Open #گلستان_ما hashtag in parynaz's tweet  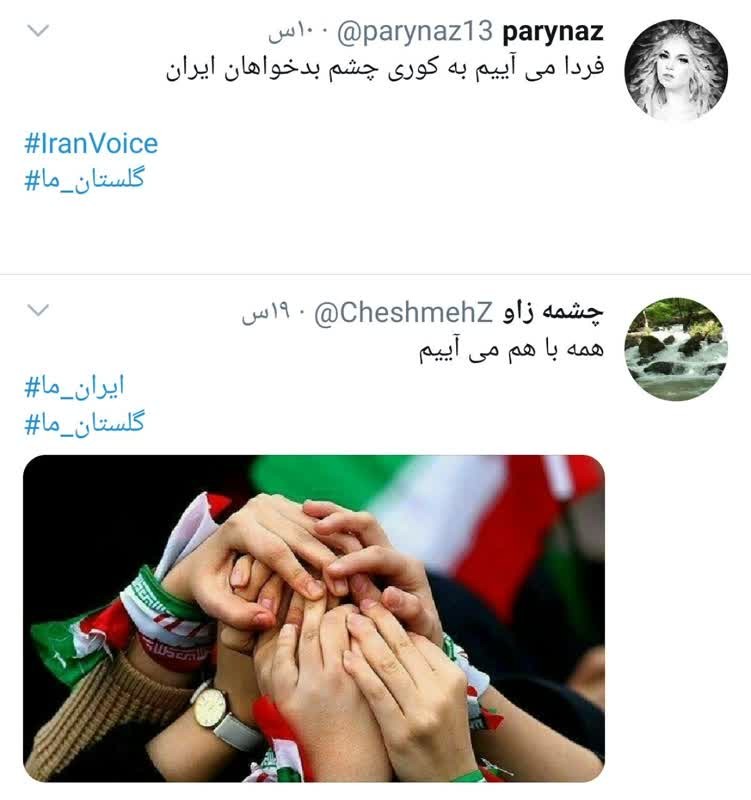tap(85, 179)
